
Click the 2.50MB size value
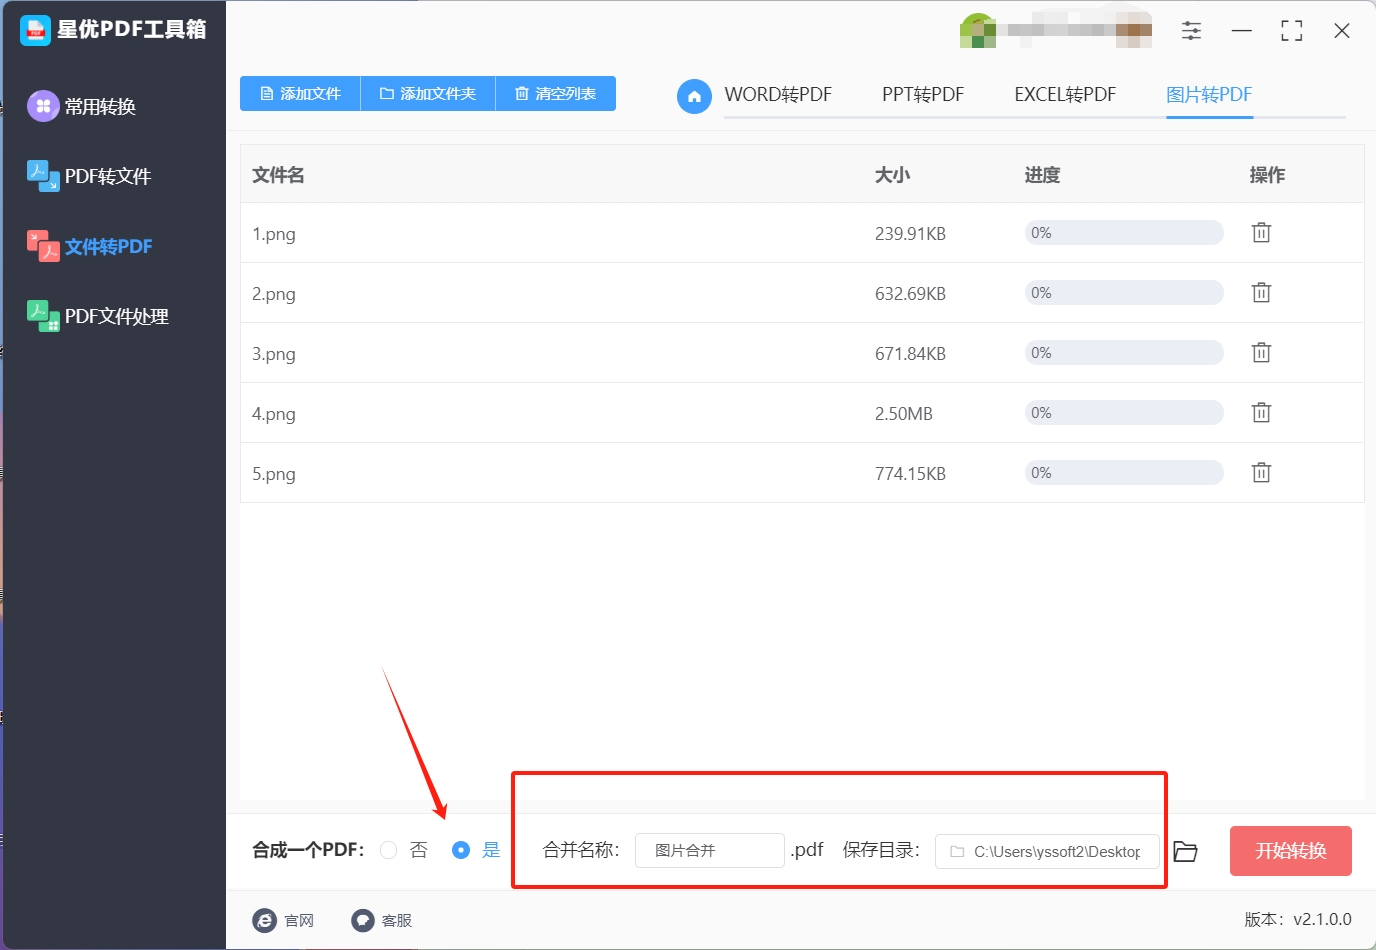(x=904, y=414)
